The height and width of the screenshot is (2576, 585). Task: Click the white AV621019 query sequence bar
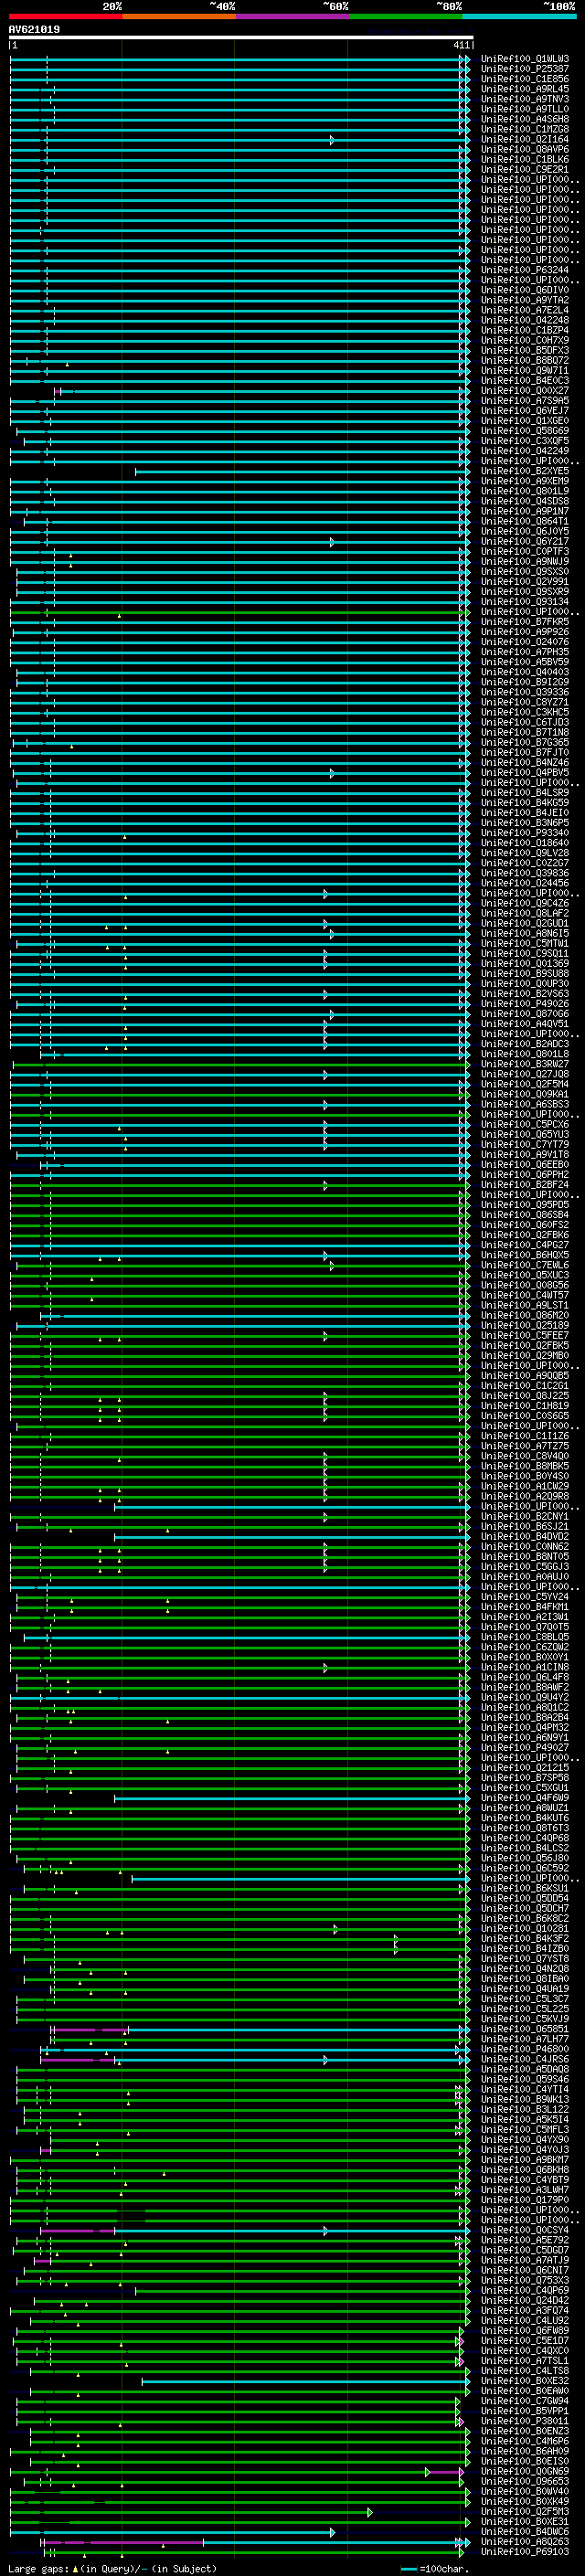tap(240, 37)
